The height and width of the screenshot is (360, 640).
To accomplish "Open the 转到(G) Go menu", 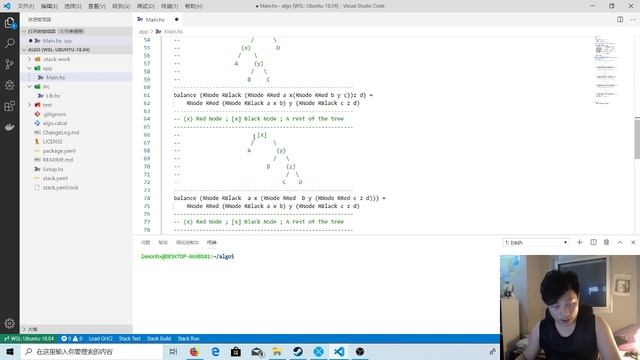I will coord(121,6).
